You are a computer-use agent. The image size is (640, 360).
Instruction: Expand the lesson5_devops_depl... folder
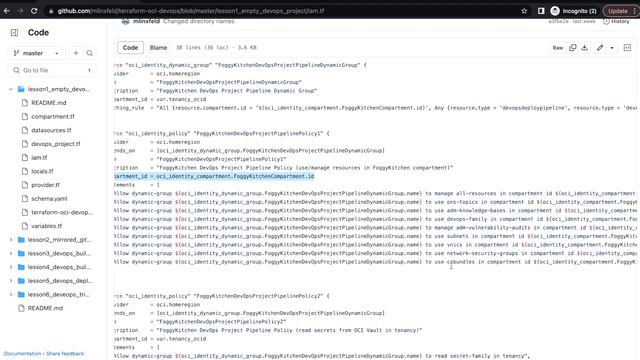click(11, 281)
